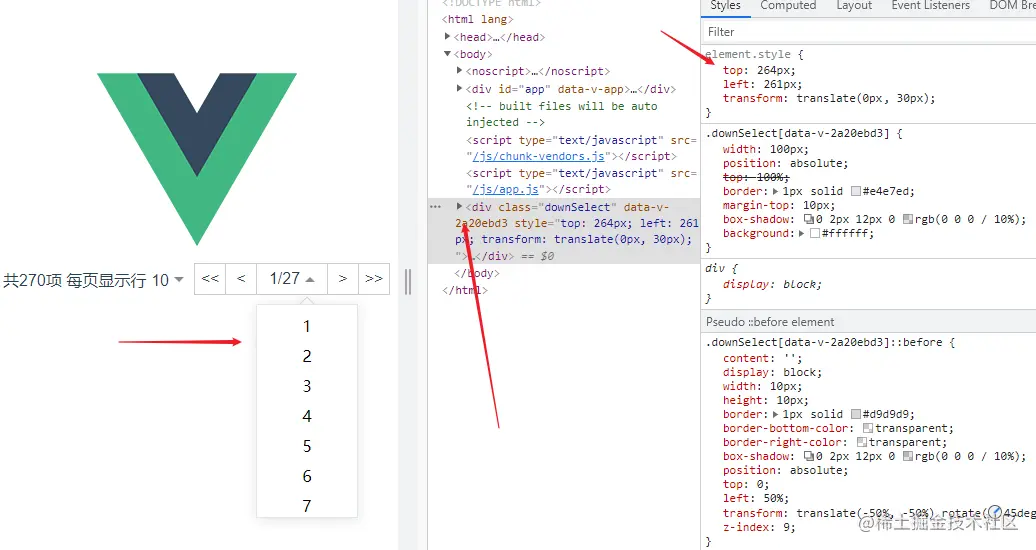The image size is (1036, 550).
Task: Expand border shorthand in ::before rule
Action: coord(776,414)
